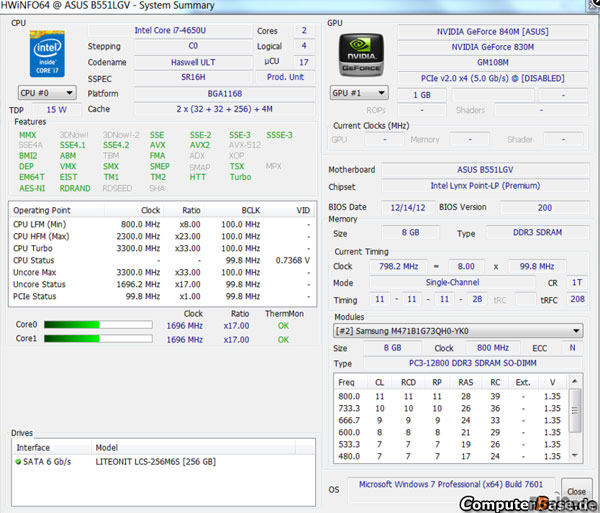This screenshot has height=513, width=600.
Task: Click the 15 W TDP value
Action: click(57, 110)
